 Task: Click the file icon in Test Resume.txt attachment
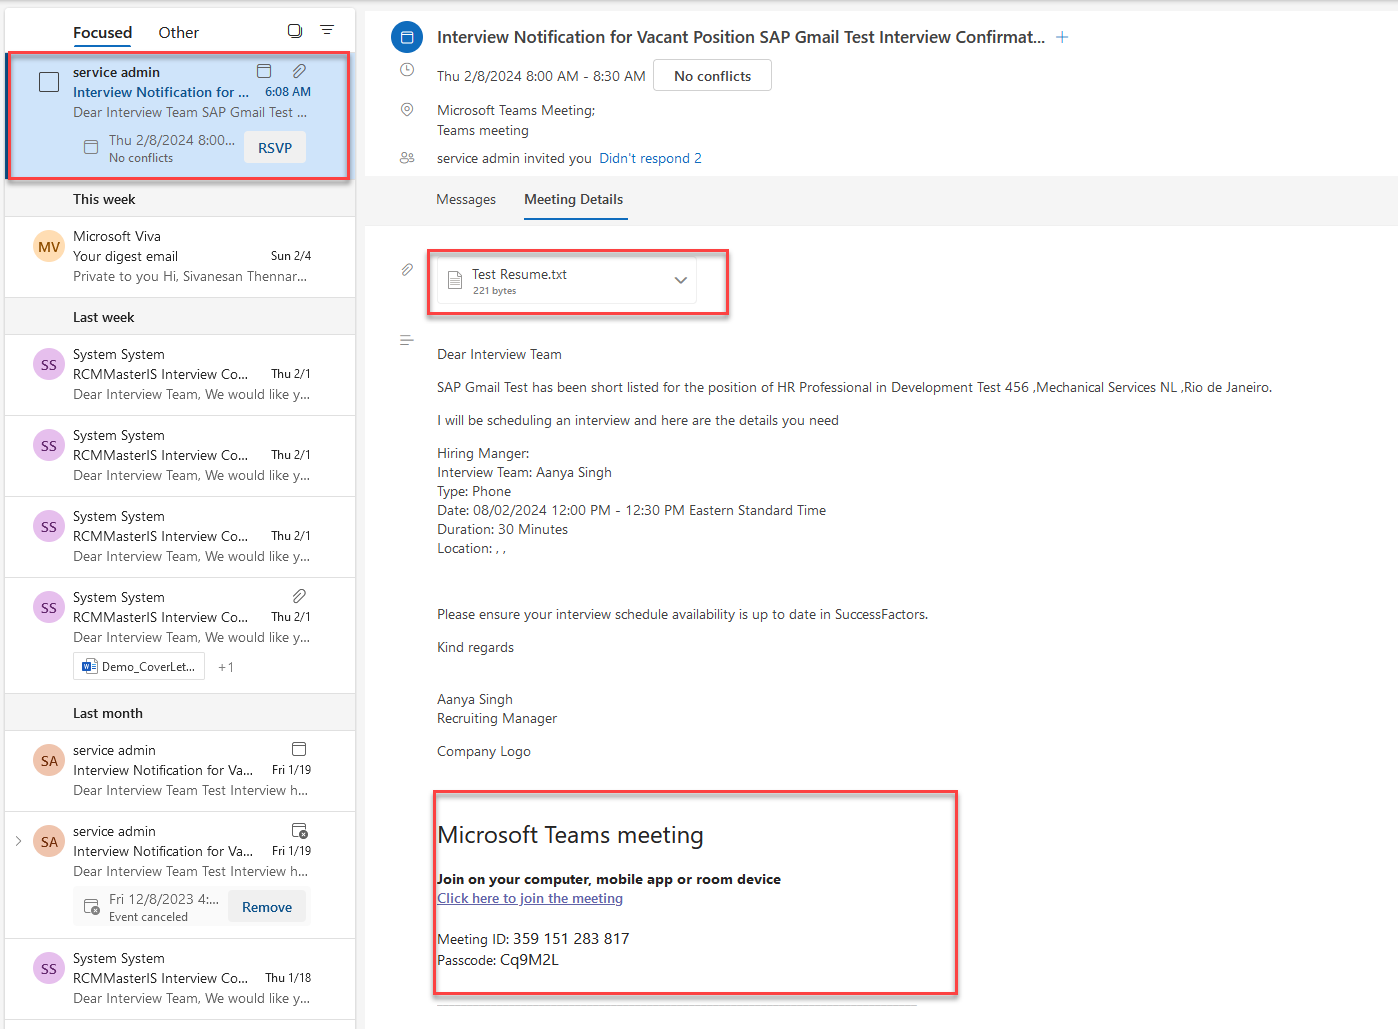(455, 281)
